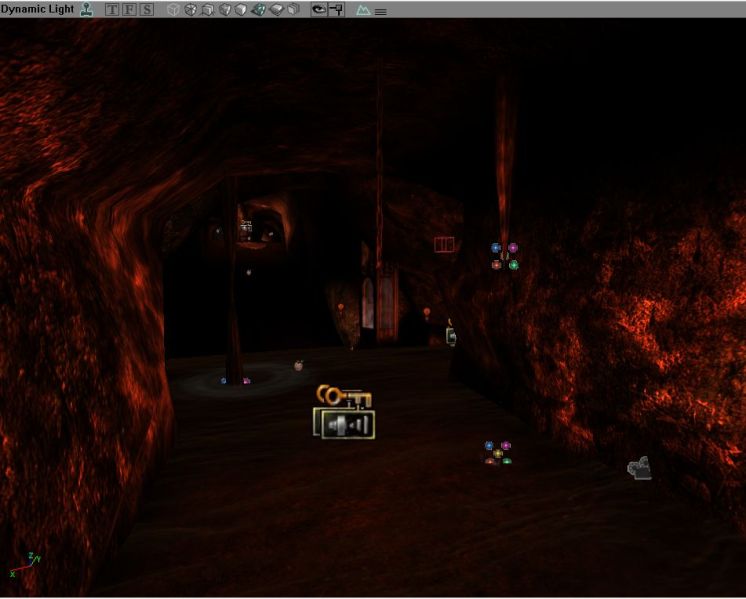Screen dimensions: 746x599
Task: Select the arched doorway mesh in distance
Action: point(368,304)
